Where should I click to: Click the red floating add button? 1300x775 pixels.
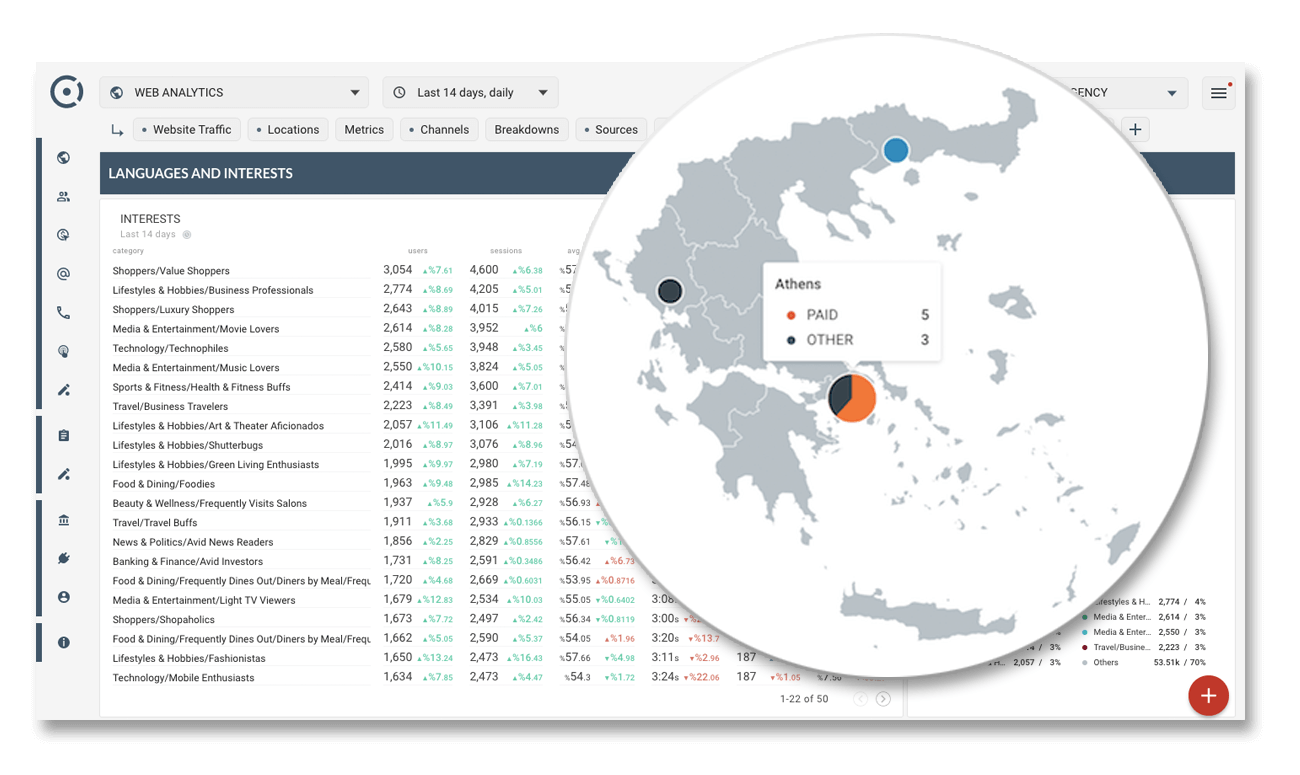pos(1208,696)
